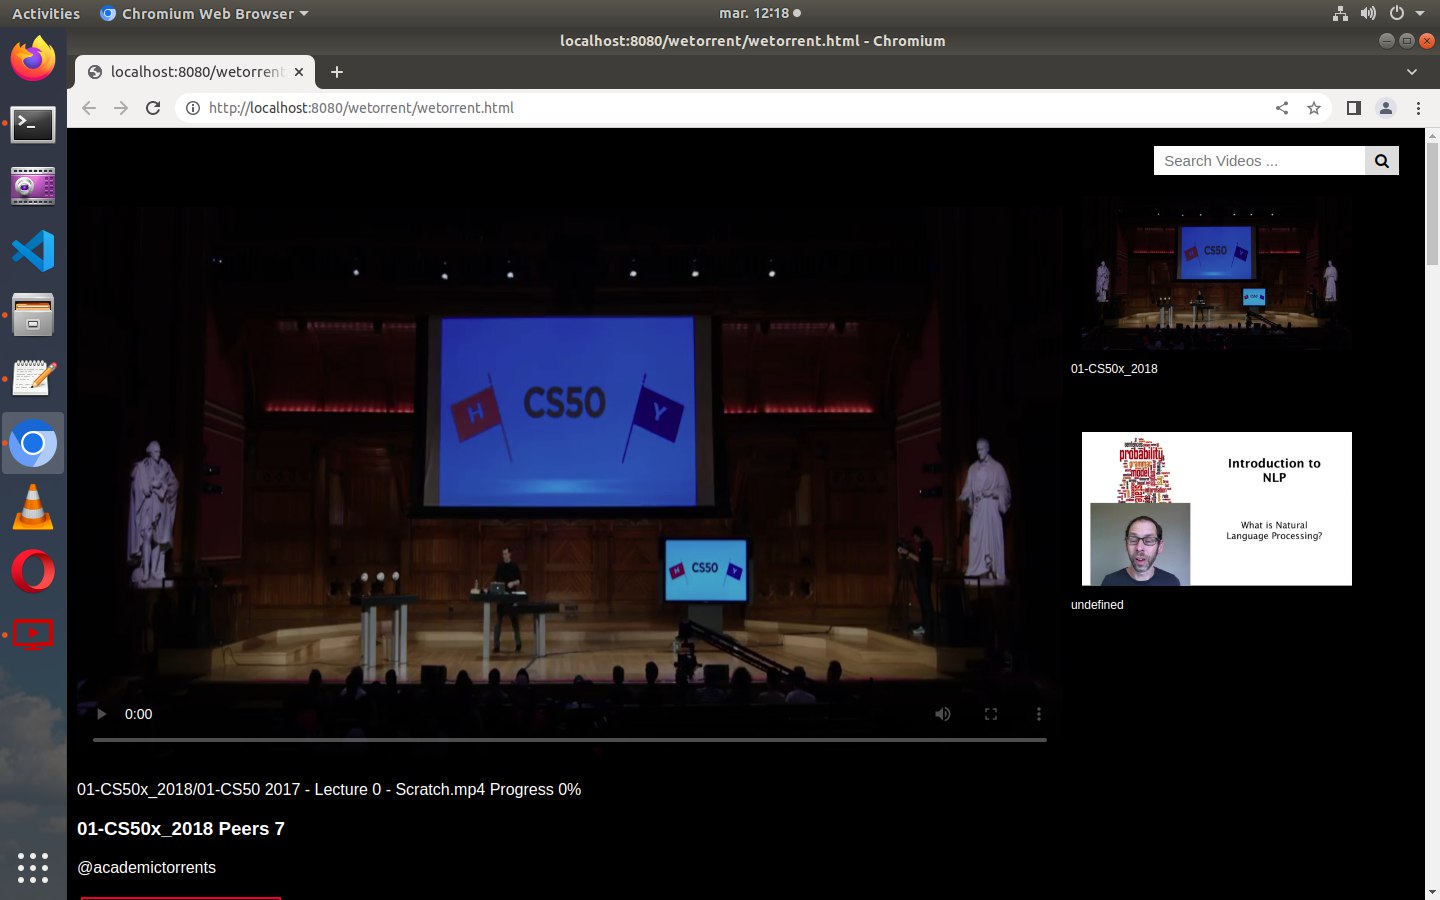Select the Introduction to NLP thumbnail

1217,509
